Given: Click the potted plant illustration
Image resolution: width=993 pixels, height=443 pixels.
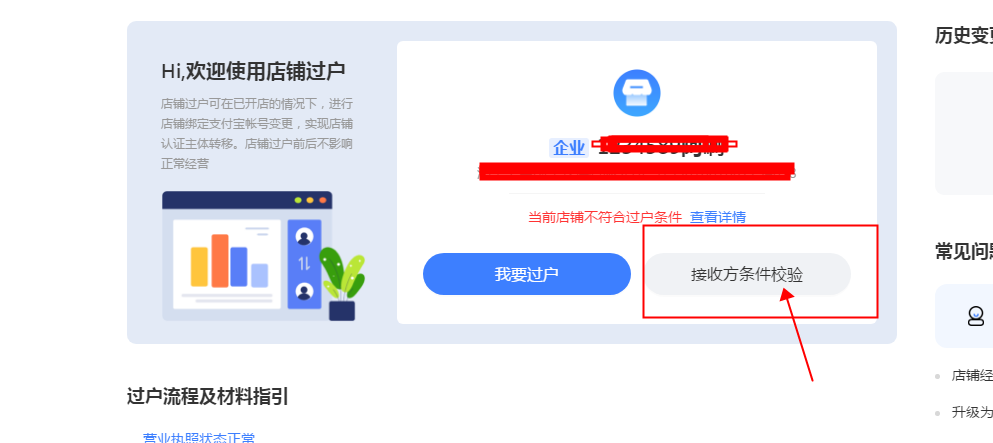Looking at the screenshot, I should point(342,284).
